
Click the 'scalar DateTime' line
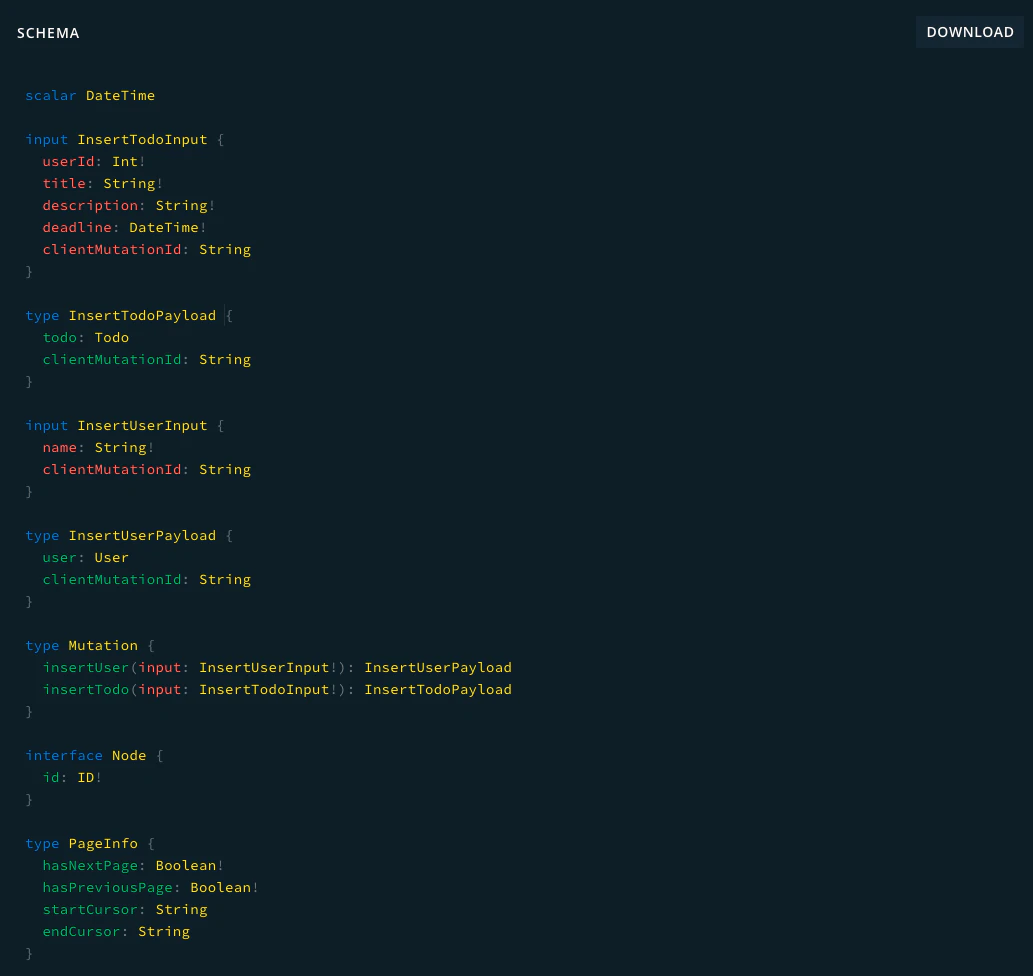point(90,96)
